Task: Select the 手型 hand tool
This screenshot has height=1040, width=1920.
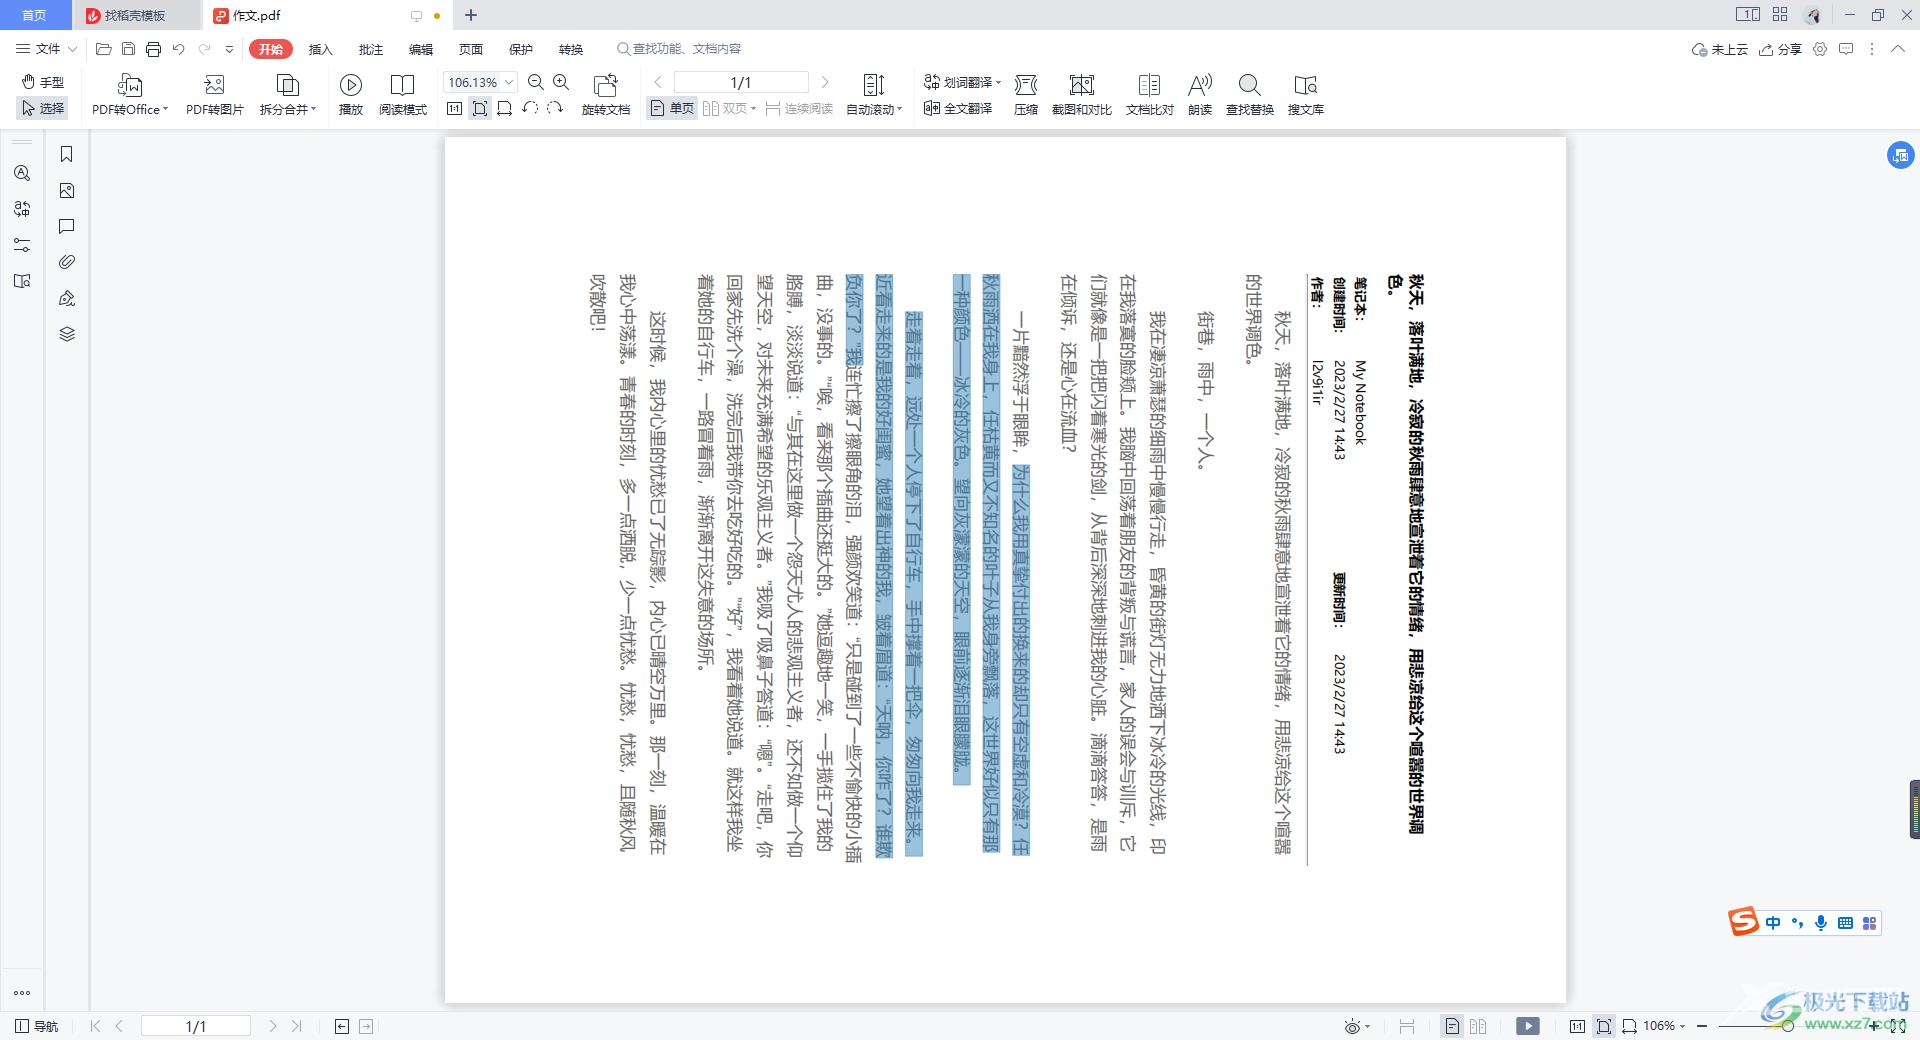Action: point(43,82)
